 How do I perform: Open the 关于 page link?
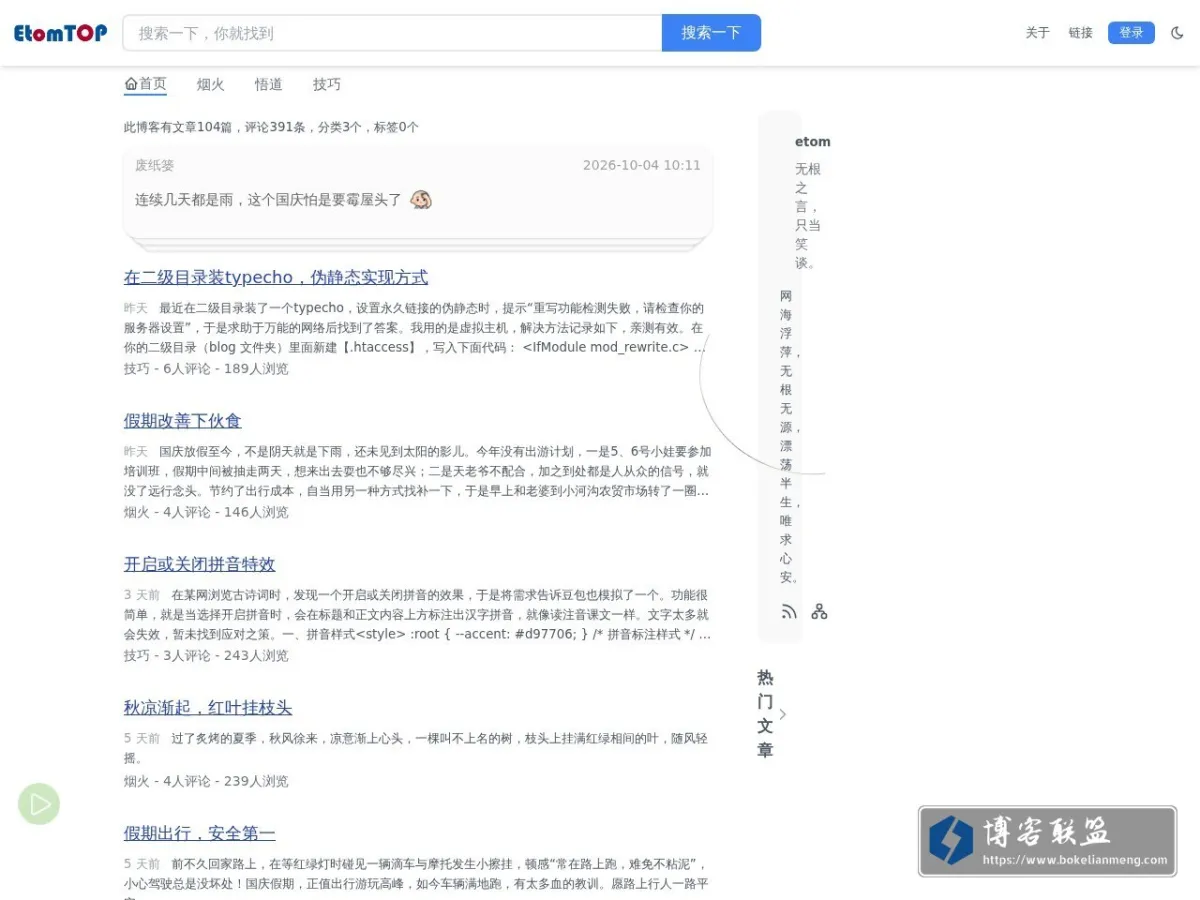1037,33
